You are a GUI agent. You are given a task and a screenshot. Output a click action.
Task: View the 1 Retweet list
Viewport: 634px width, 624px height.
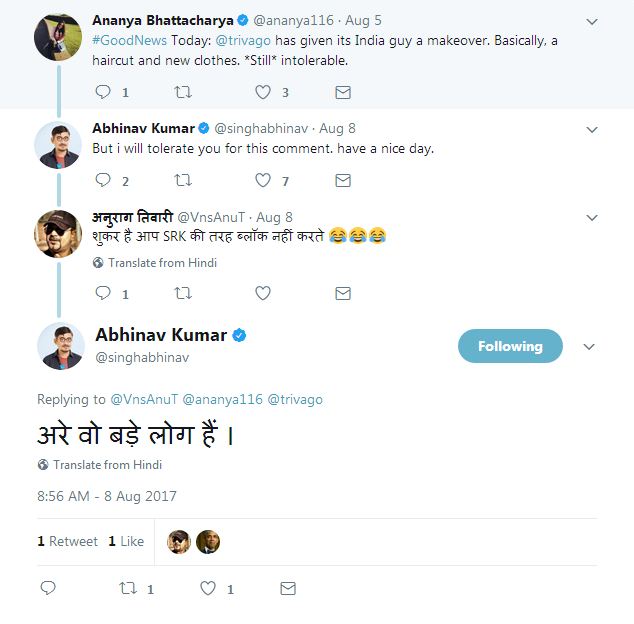[68, 541]
